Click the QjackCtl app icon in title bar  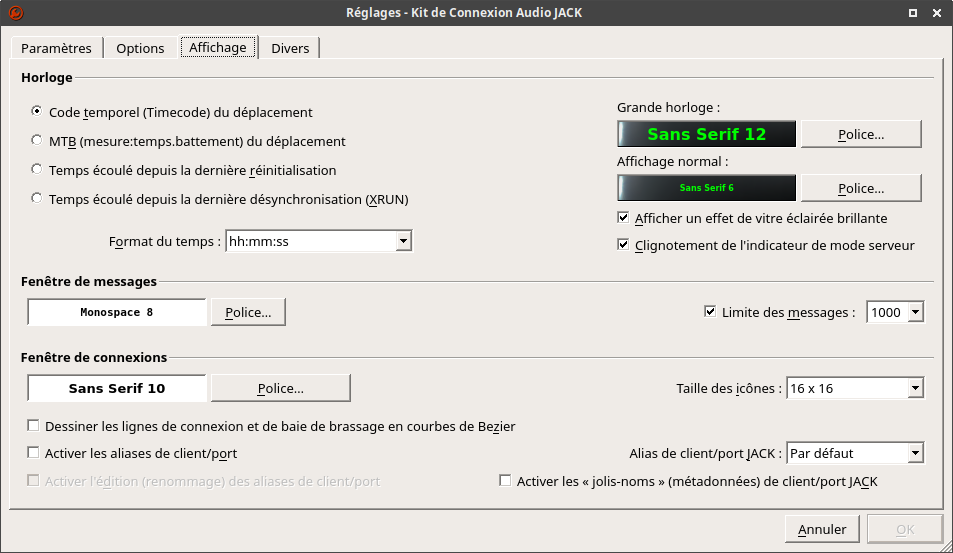(16, 13)
